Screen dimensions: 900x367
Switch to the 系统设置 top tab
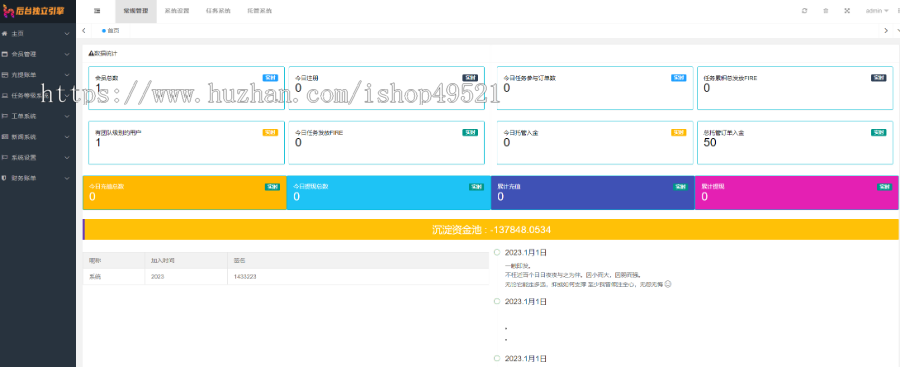[x=177, y=11]
